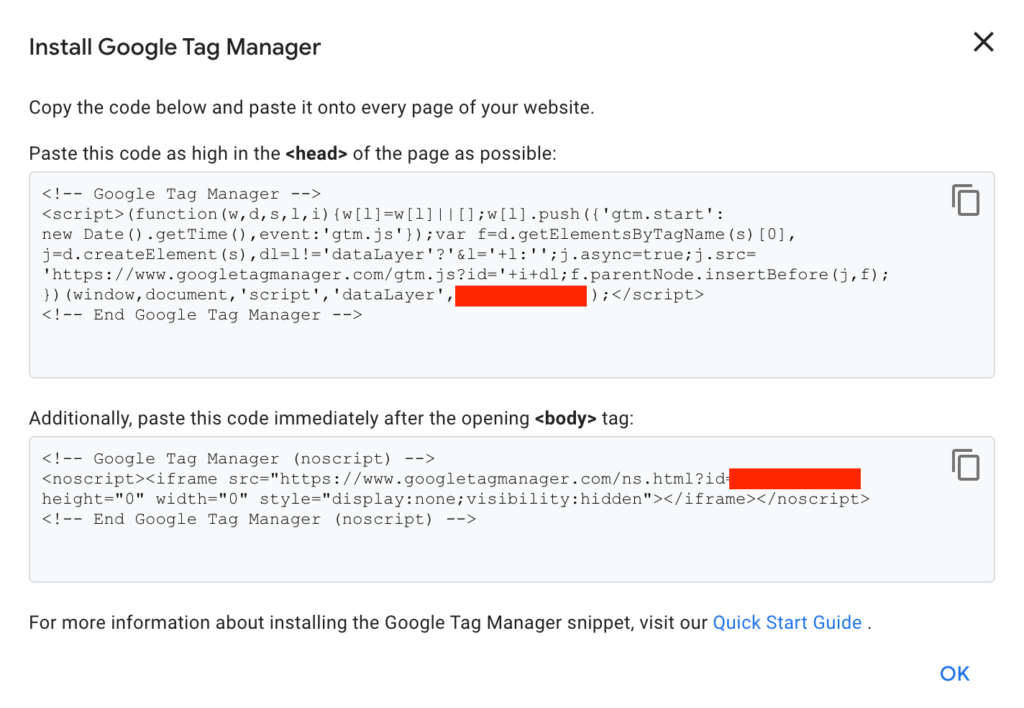Click the bold body tag reference text

567,418
